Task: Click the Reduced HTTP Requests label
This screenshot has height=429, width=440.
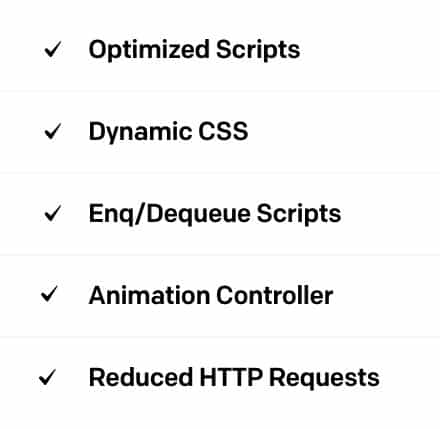Action: point(234,378)
